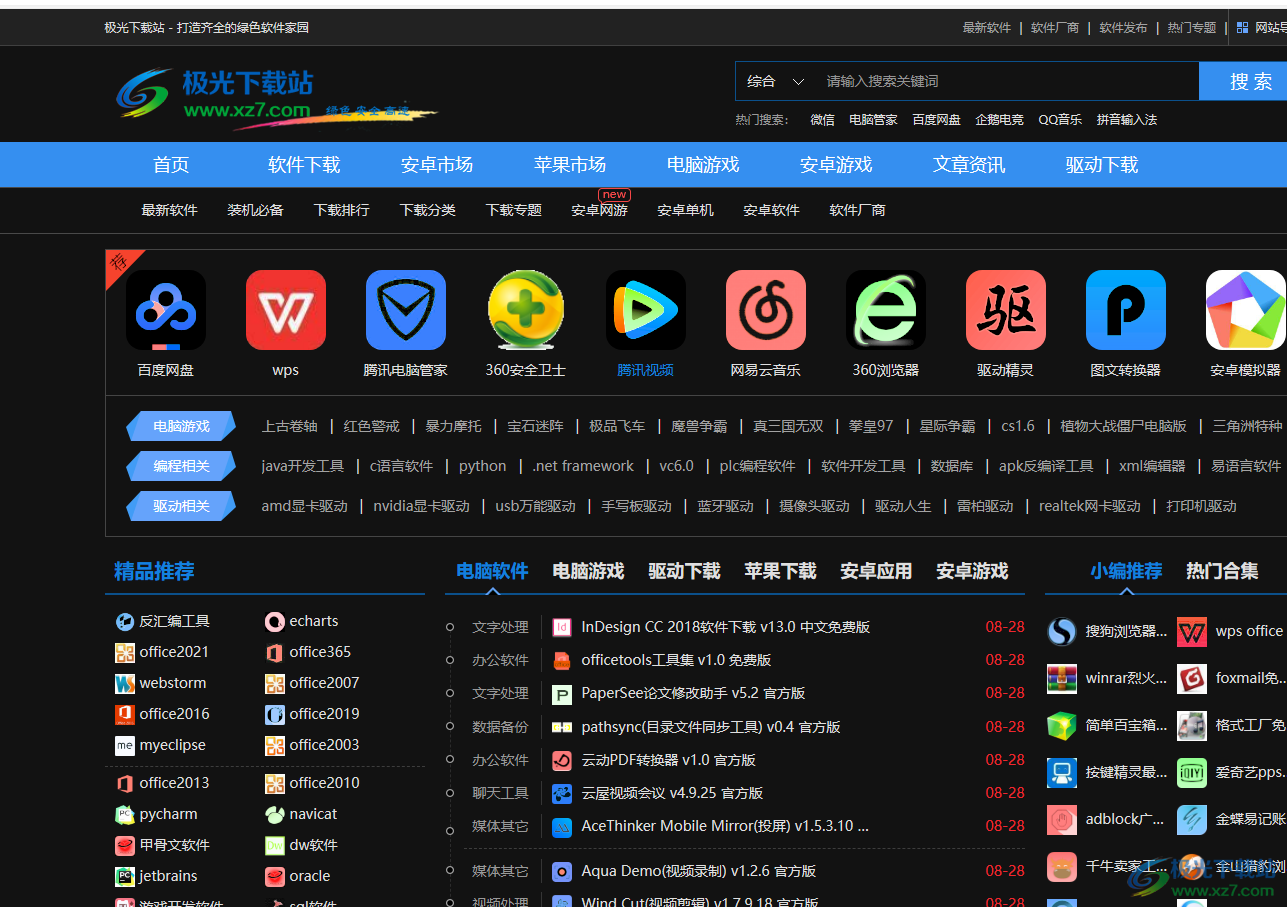Click the 编程相关 blue category tag
This screenshot has height=907, width=1287.
[x=181, y=466]
